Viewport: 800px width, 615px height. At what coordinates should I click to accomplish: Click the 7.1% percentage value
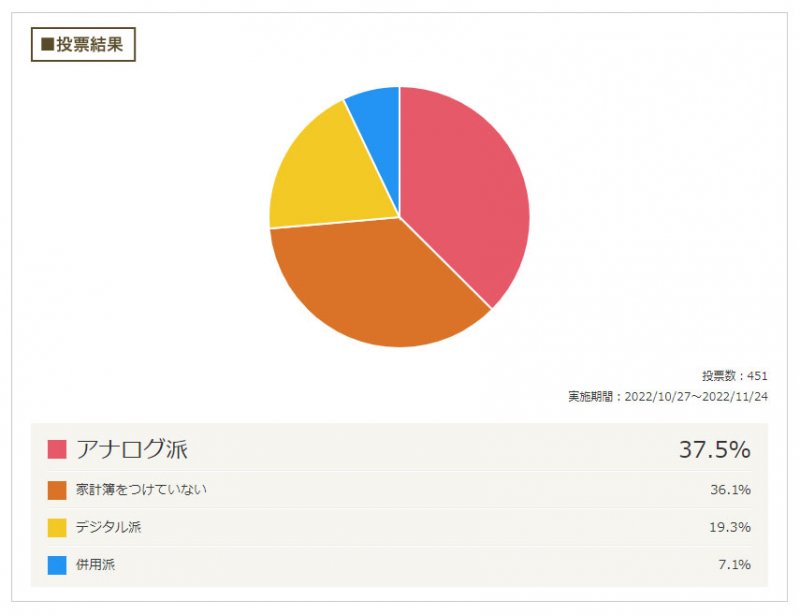click(x=734, y=564)
